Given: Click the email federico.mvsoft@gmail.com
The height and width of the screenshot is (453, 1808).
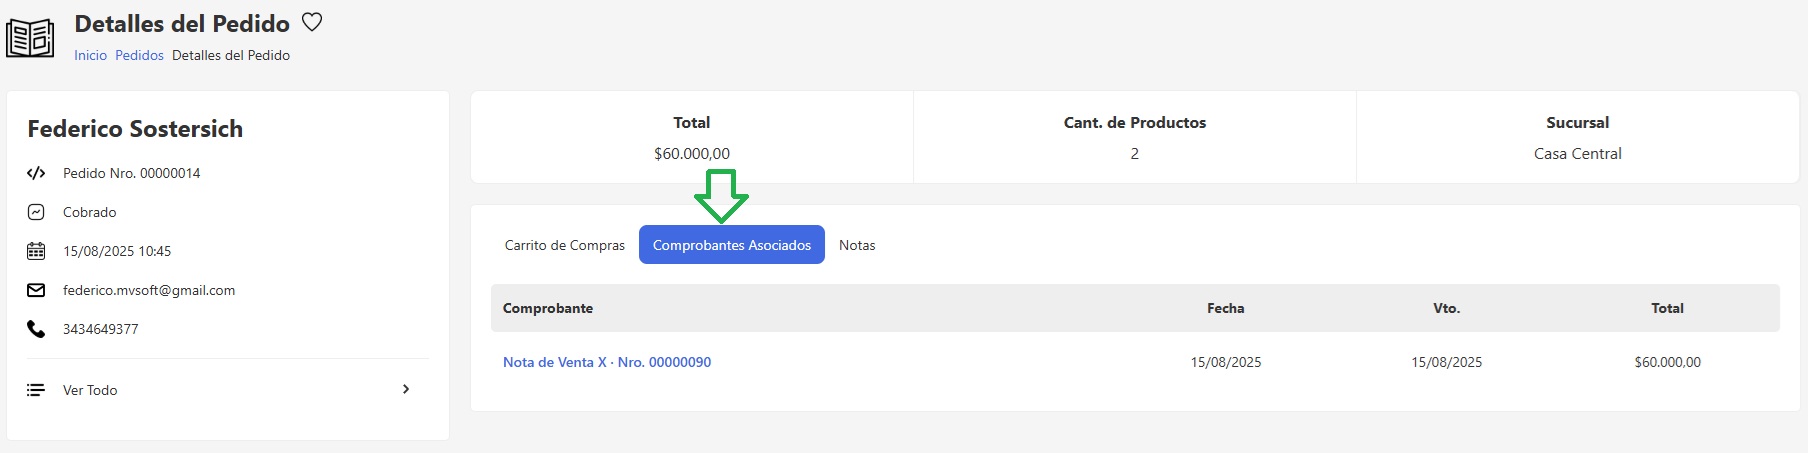Looking at the screenshot, I should 149,290.
